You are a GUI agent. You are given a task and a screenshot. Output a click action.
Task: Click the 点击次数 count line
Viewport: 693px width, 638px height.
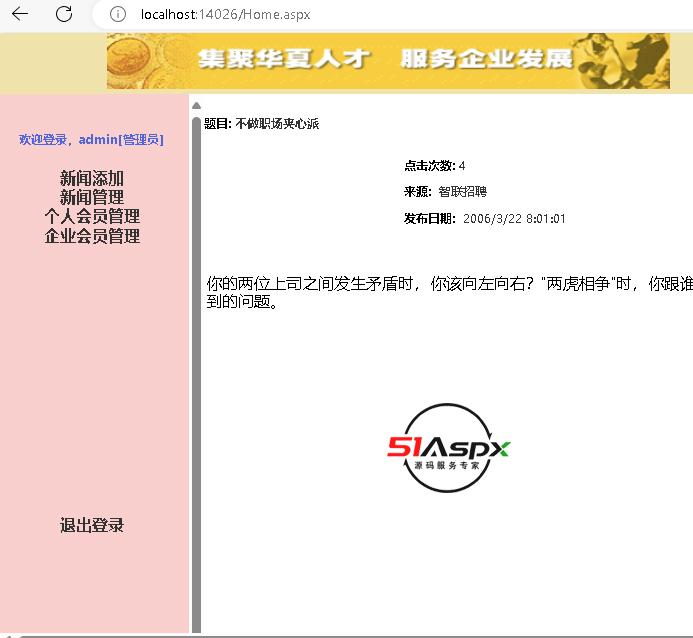[x=435, y=166]
